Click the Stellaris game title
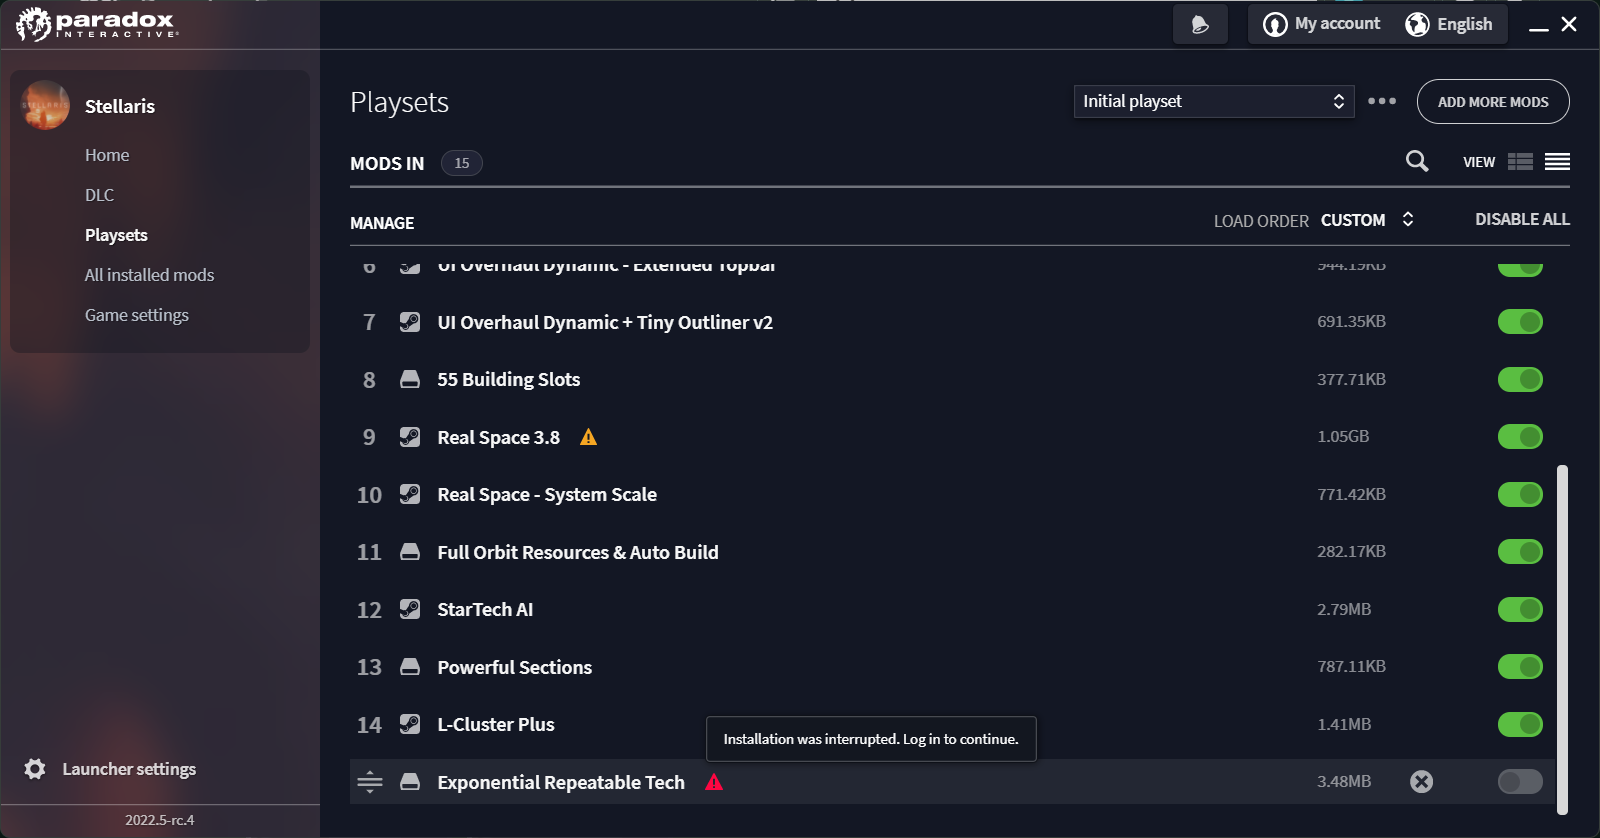Viewport: 1600px width, 838px height. point(120,106)
